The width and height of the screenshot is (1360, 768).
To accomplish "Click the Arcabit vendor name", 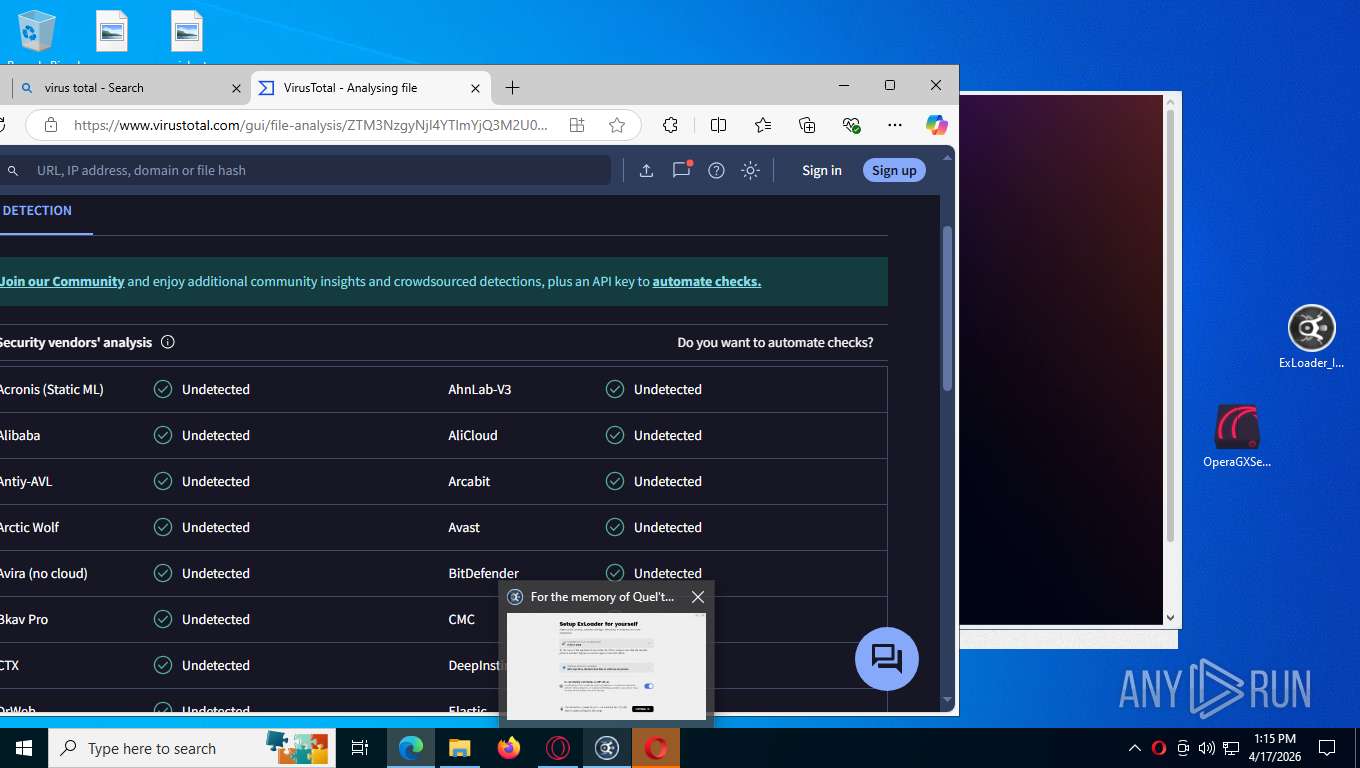I will (469, 481).
